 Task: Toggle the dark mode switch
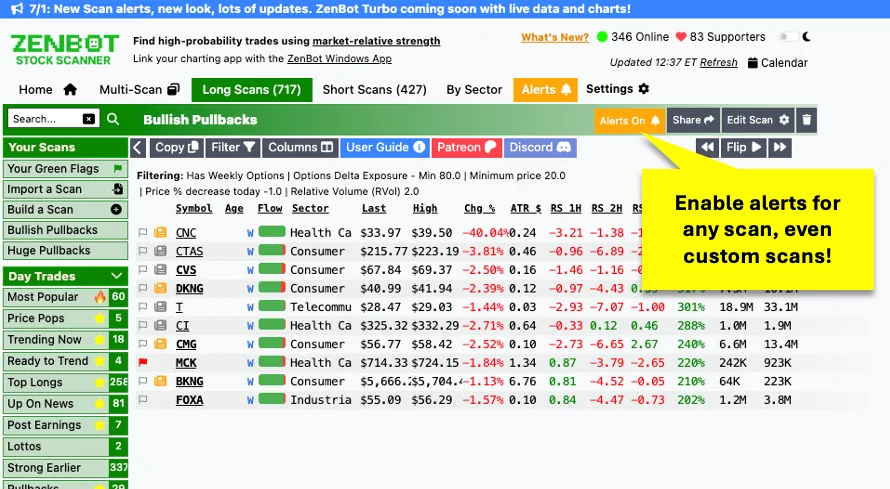click(x=788, y=37)
